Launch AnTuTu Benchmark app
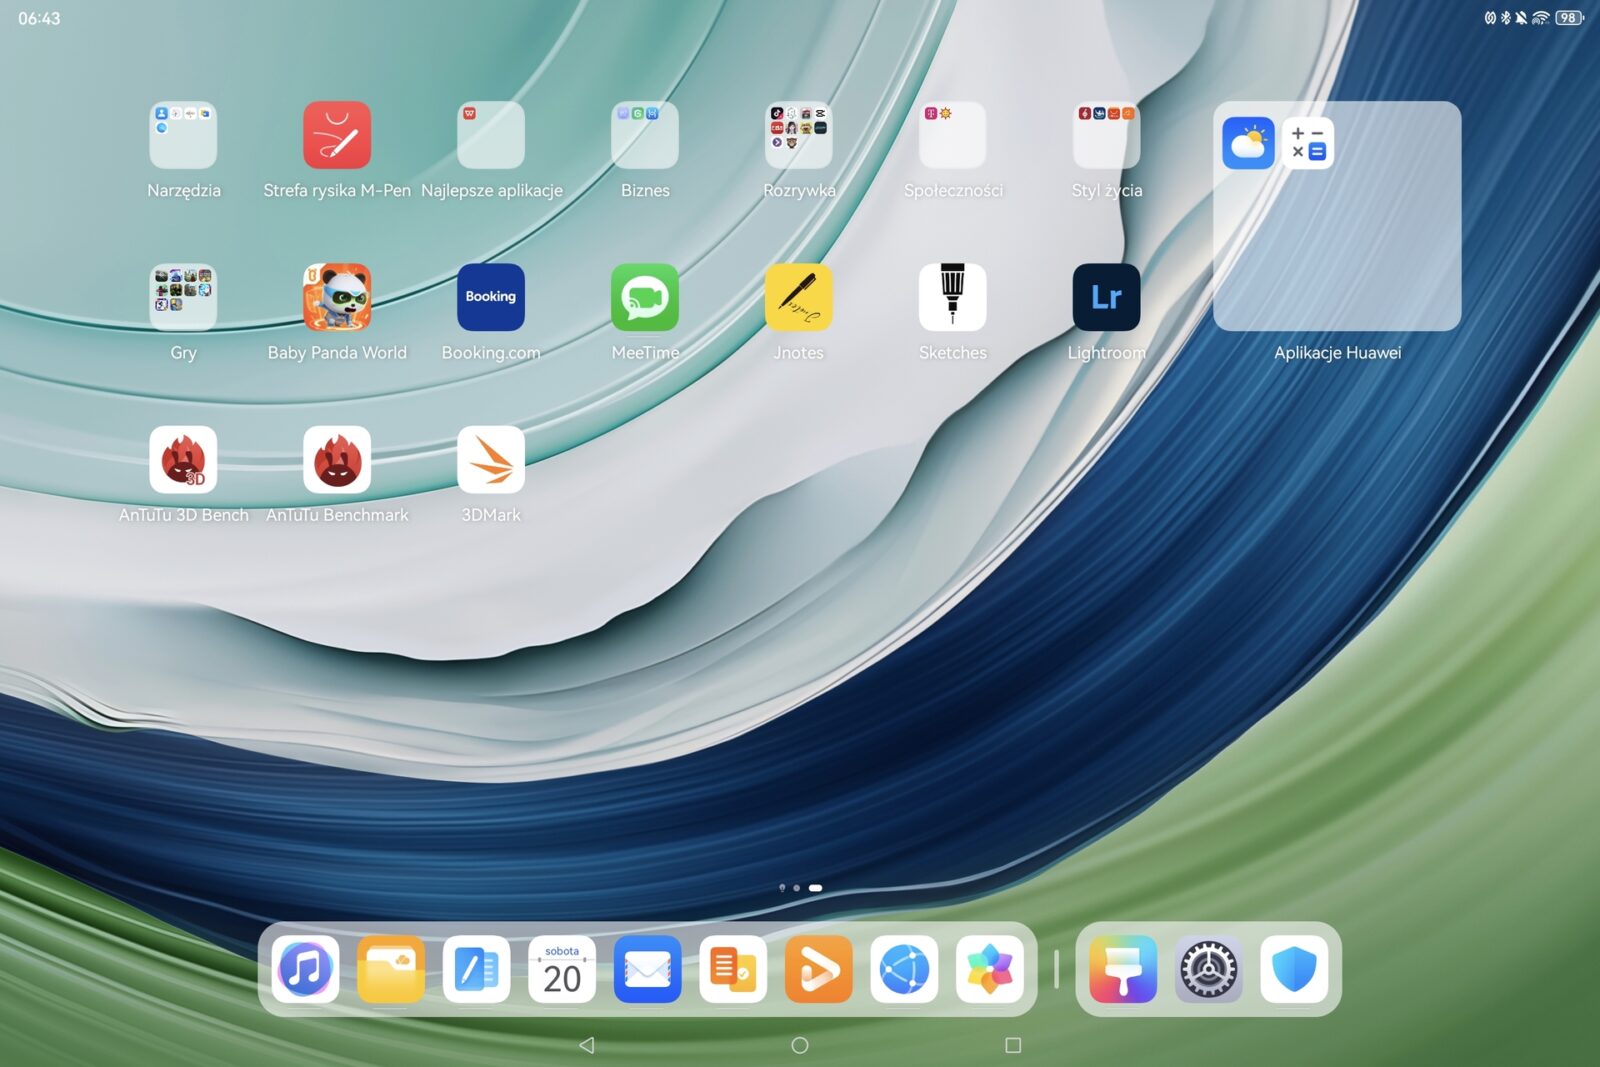This screenshot has width=1600, height=1067. tap(337, 460)
